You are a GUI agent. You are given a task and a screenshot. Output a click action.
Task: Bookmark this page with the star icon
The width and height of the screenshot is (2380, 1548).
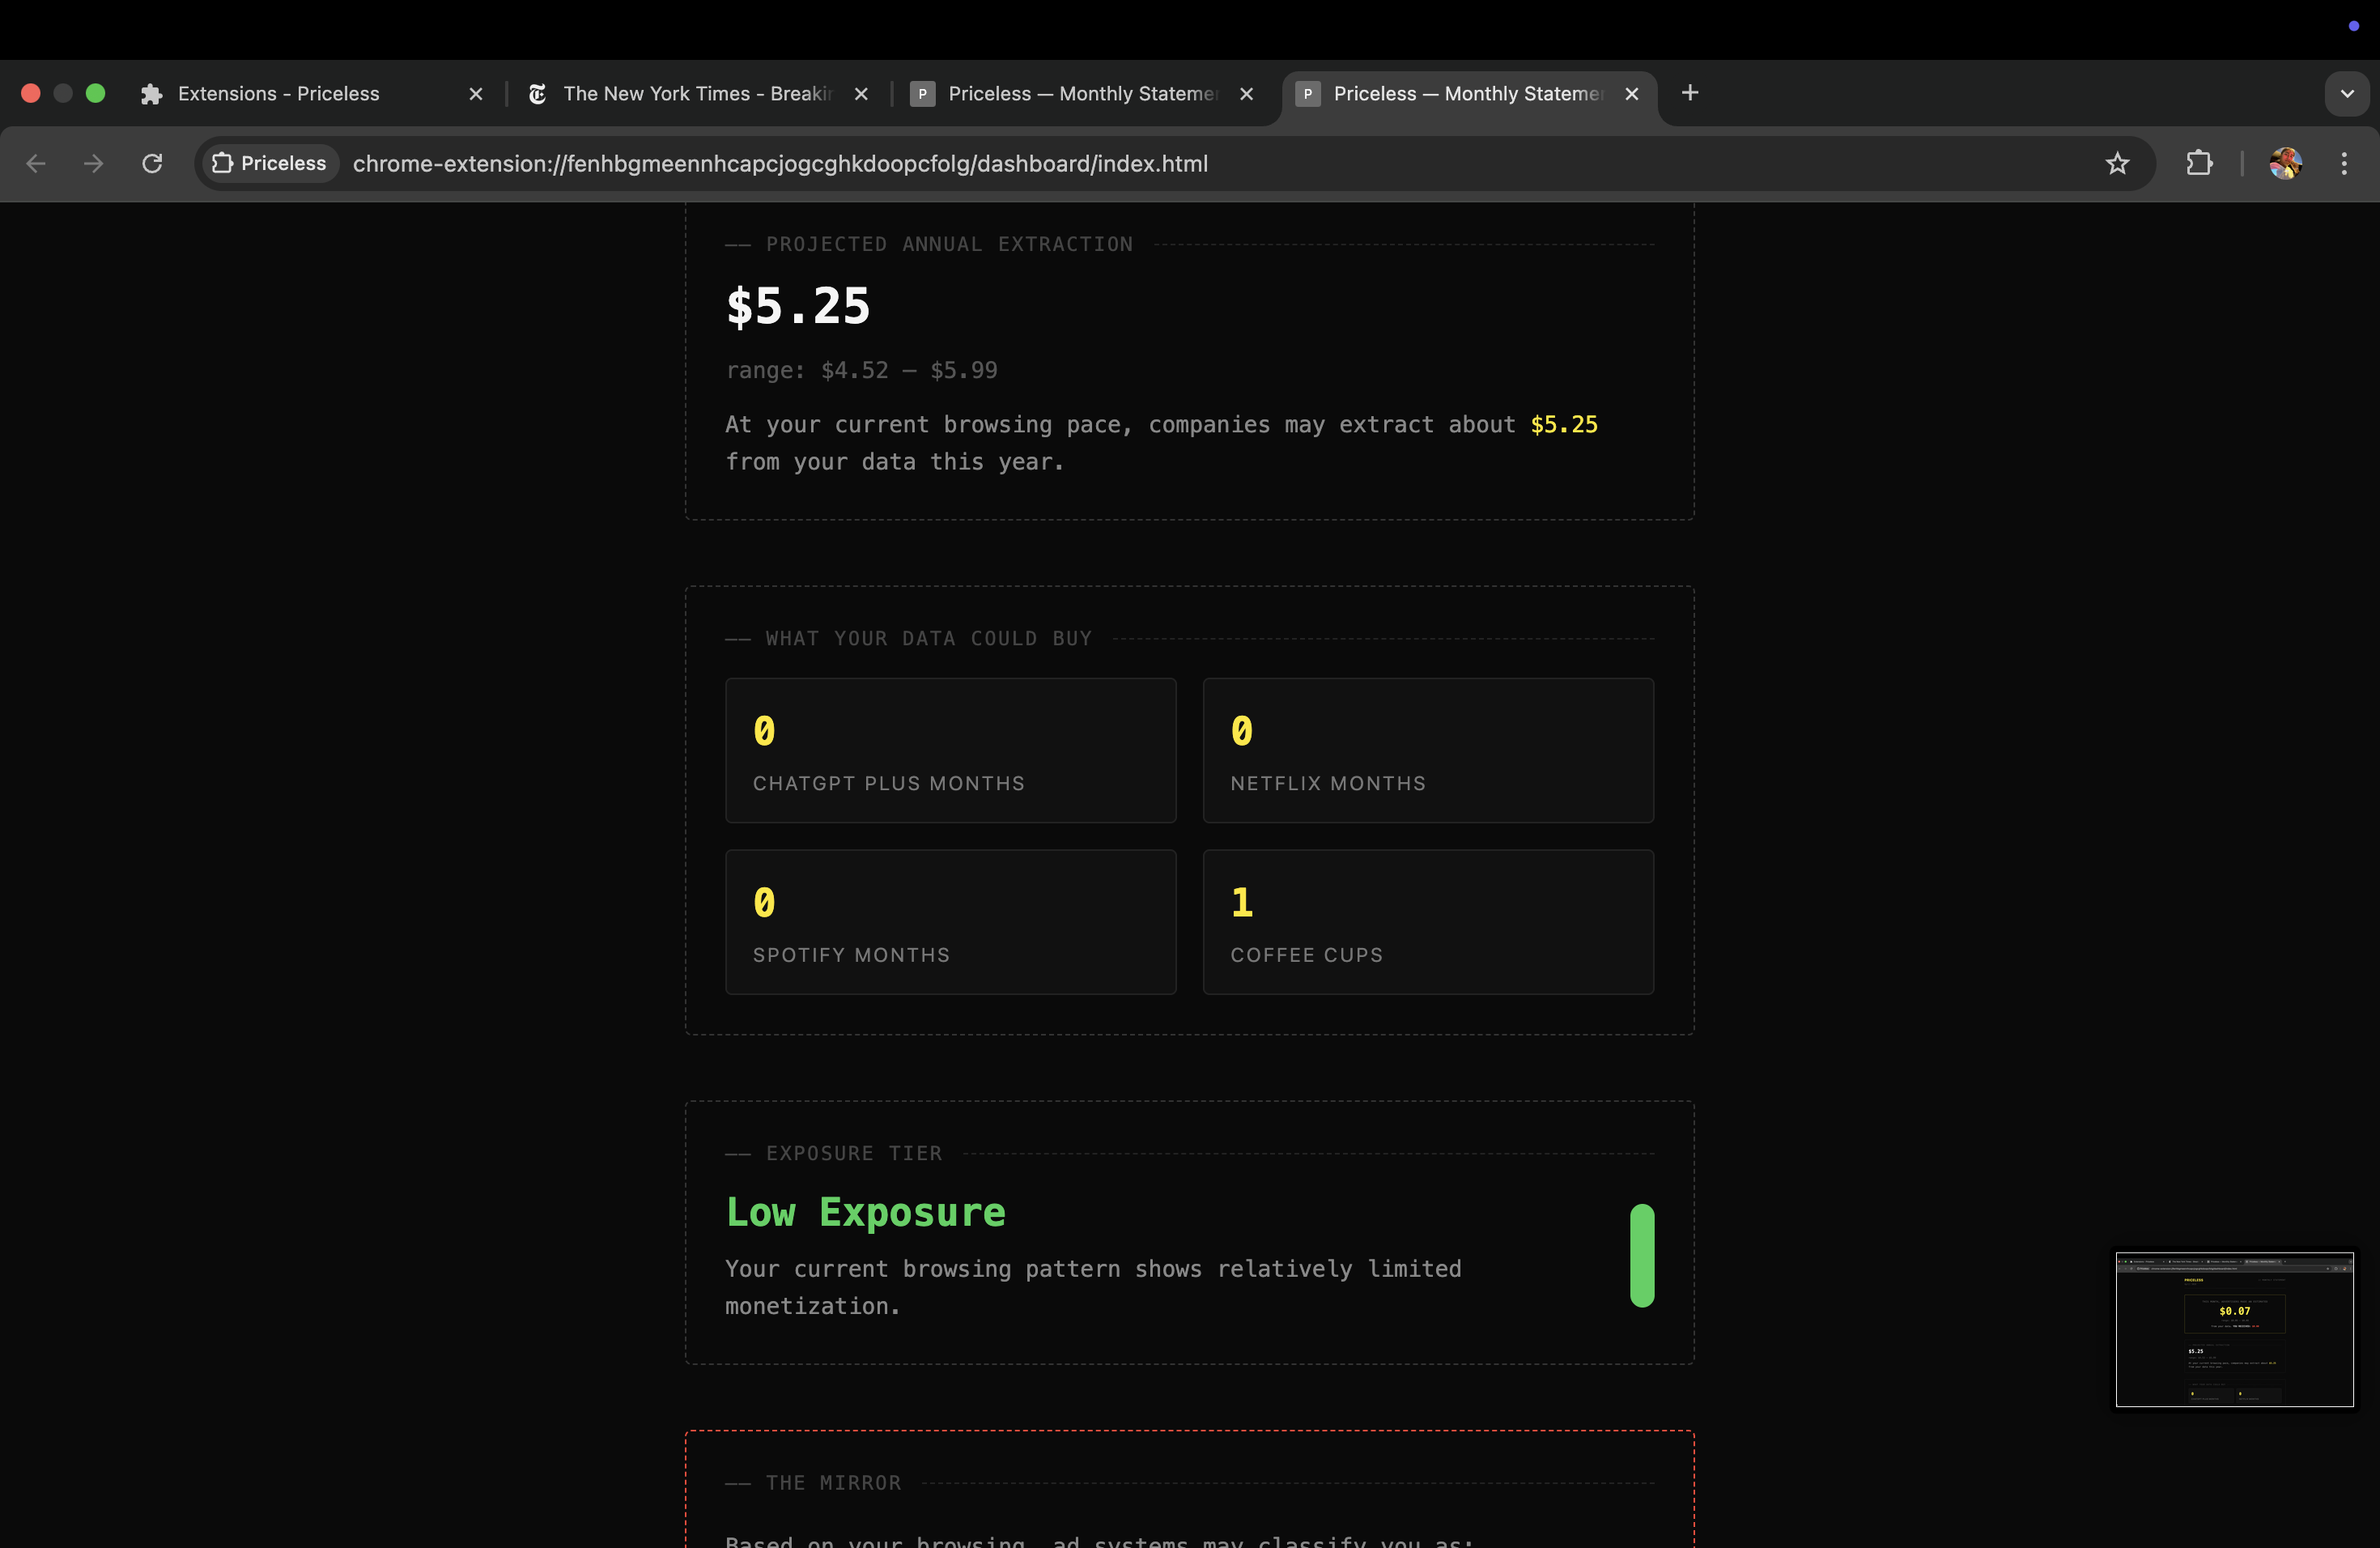pyautogui.click(x=2117, y=163)
